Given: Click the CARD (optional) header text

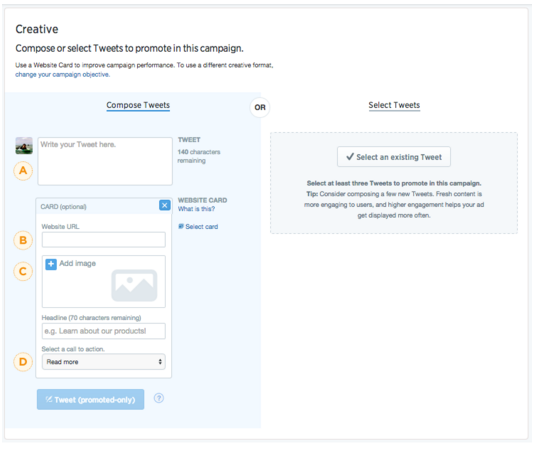Looking at the screenshot, I should 63,207.
